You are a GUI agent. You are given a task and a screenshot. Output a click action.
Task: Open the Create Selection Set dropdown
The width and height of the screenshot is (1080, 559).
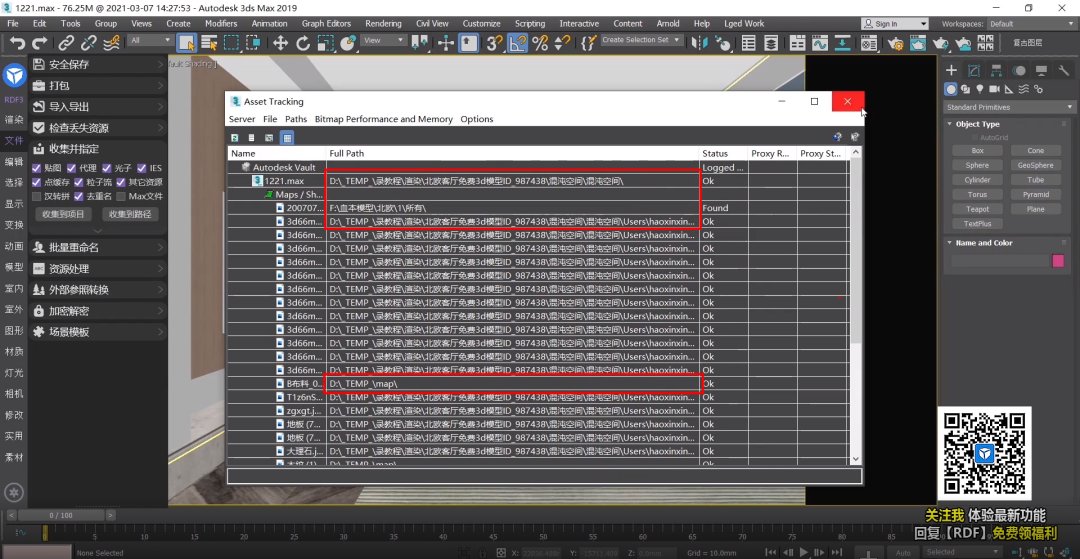[x=641, y=40]
